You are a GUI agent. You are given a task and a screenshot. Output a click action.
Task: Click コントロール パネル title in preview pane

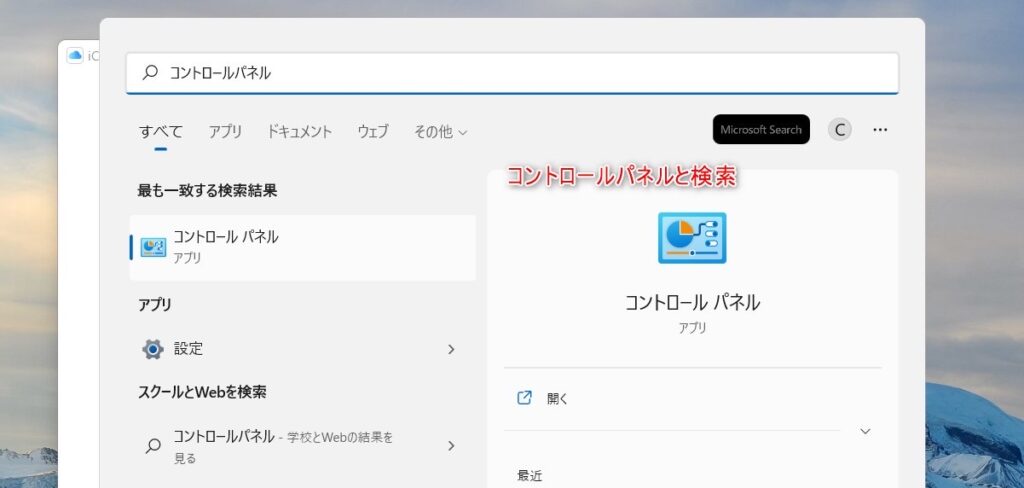pyautogui.click(x=692, y=302)
